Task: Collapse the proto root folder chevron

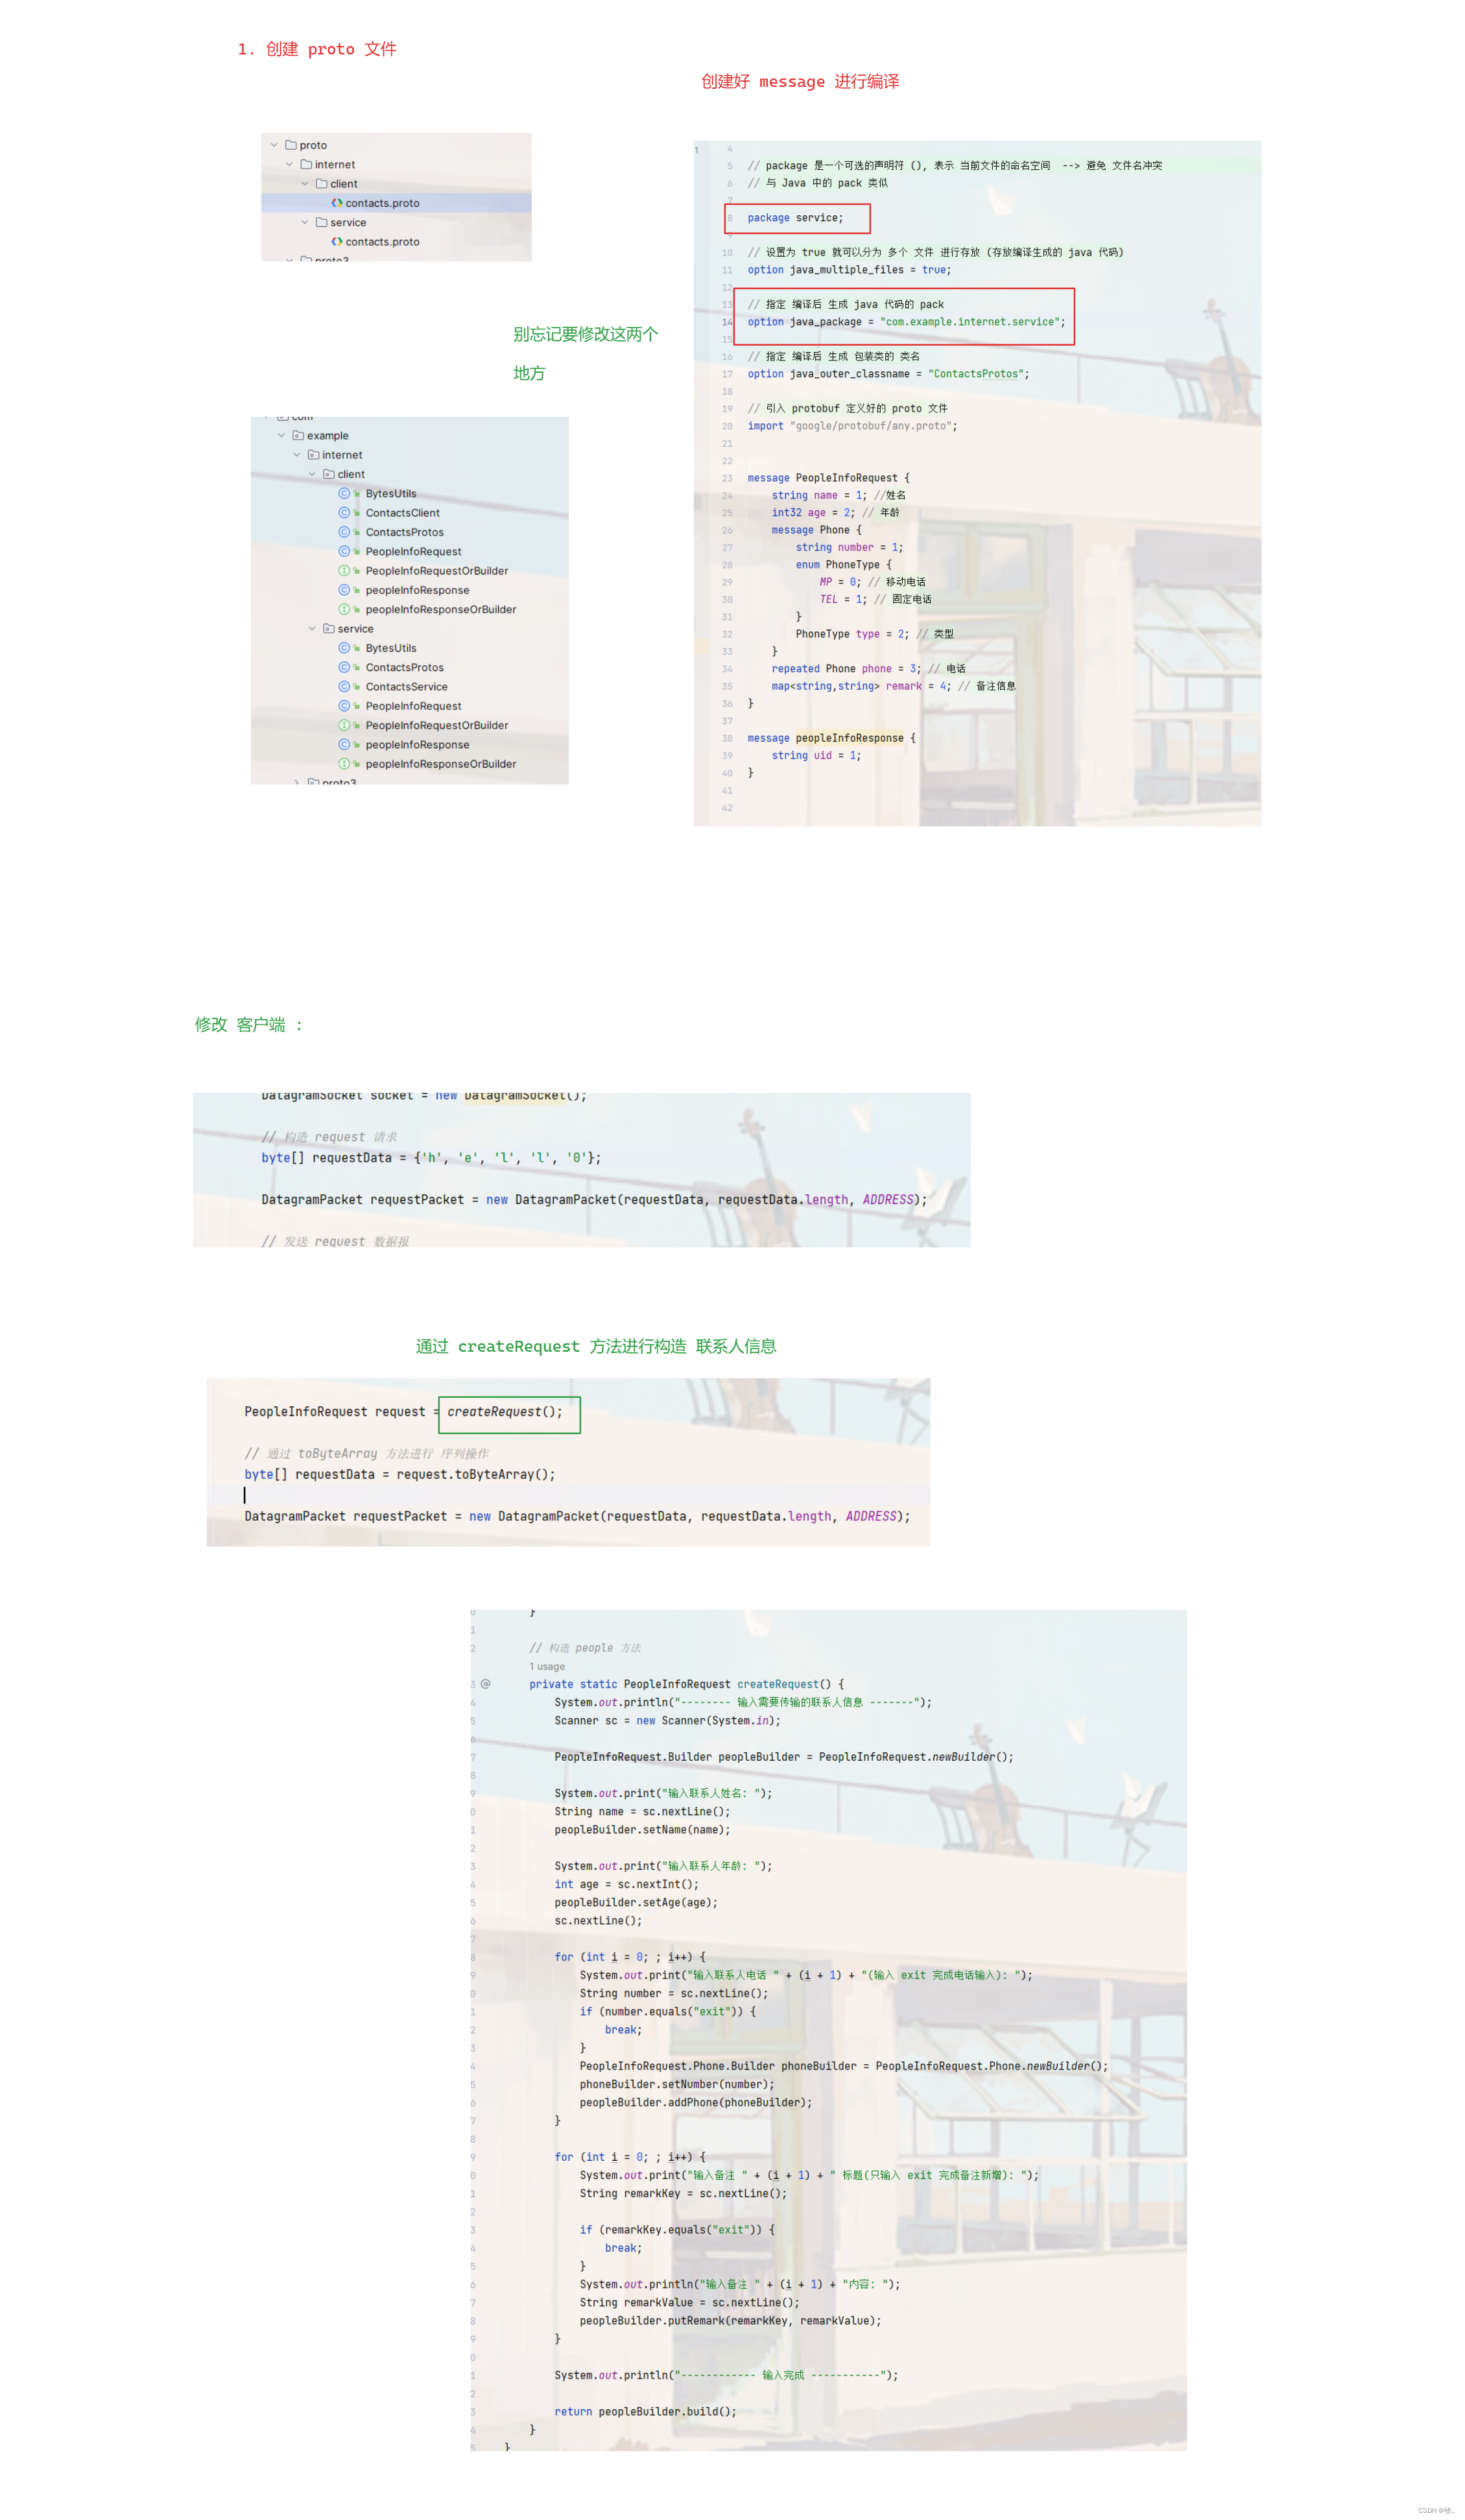Action: point(274,145)
